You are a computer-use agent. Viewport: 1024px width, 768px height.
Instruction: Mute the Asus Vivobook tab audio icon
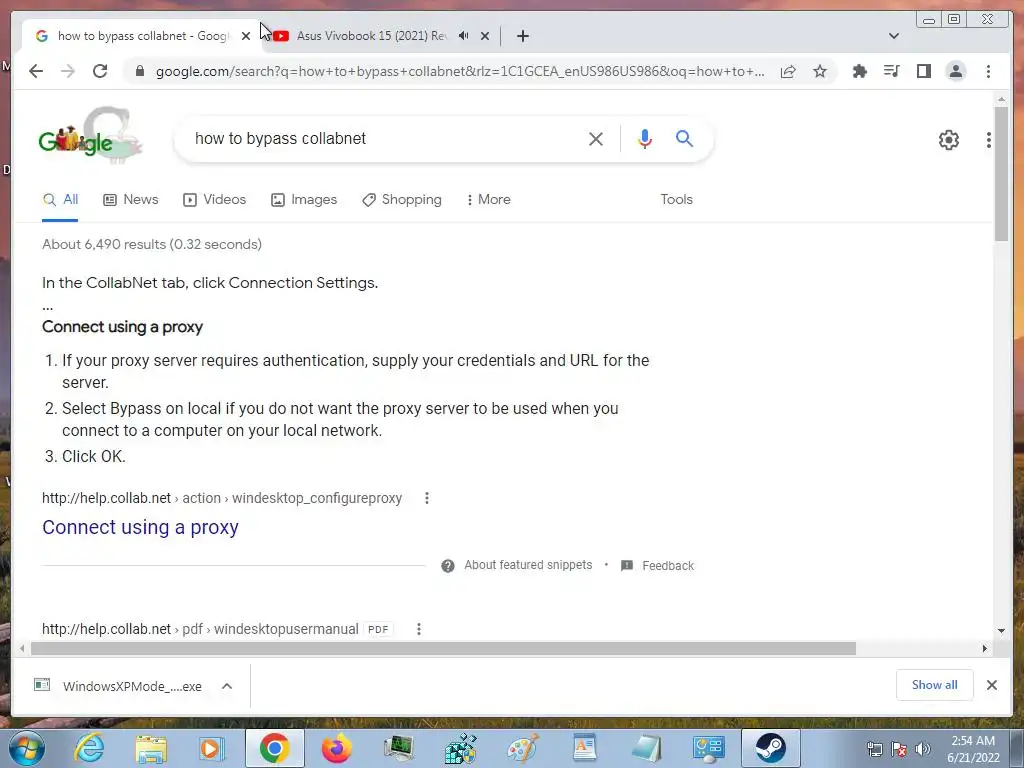coord(464,36)
